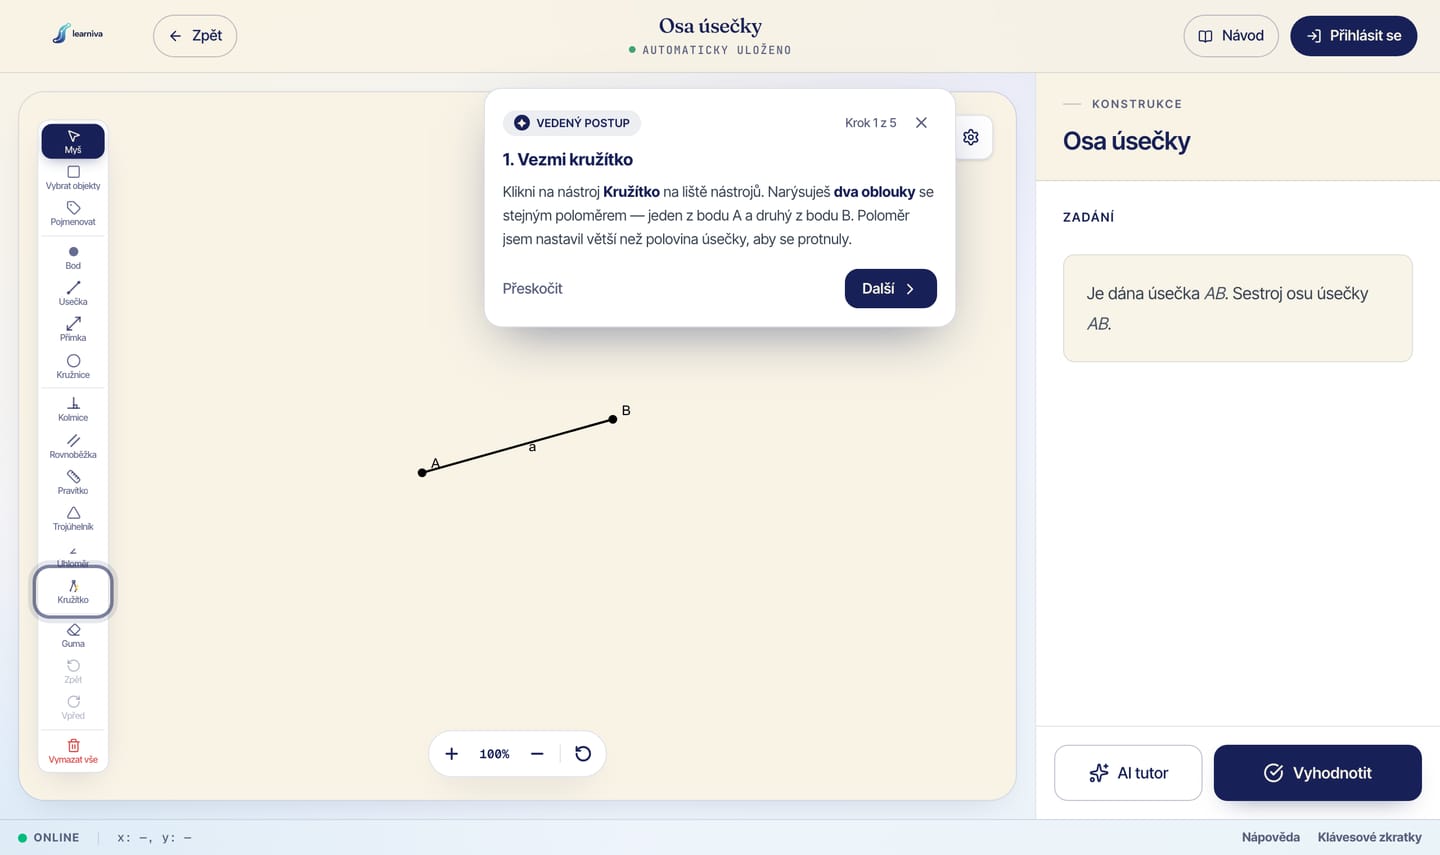
Task: Select the Pravítko ruler tool
Action: click(x=73, y=483)
